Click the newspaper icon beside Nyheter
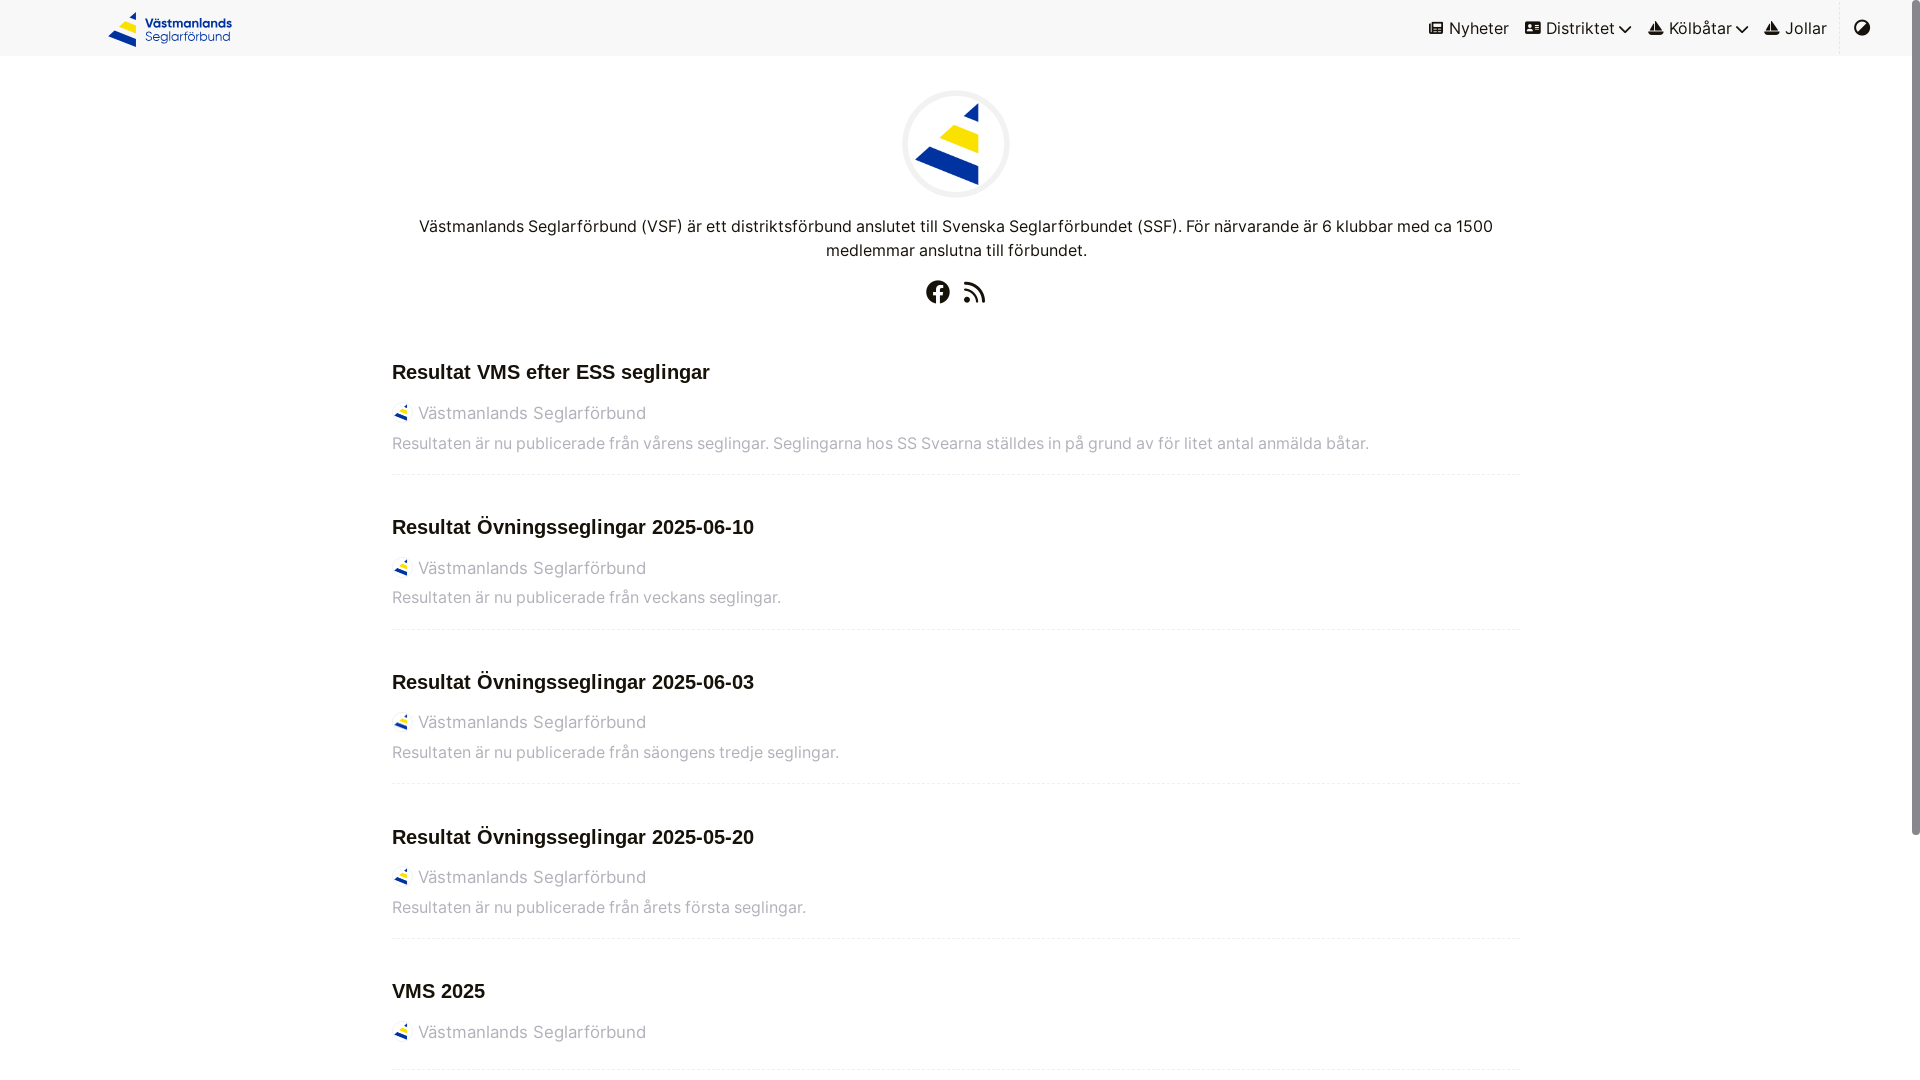 click(1436, 28)
